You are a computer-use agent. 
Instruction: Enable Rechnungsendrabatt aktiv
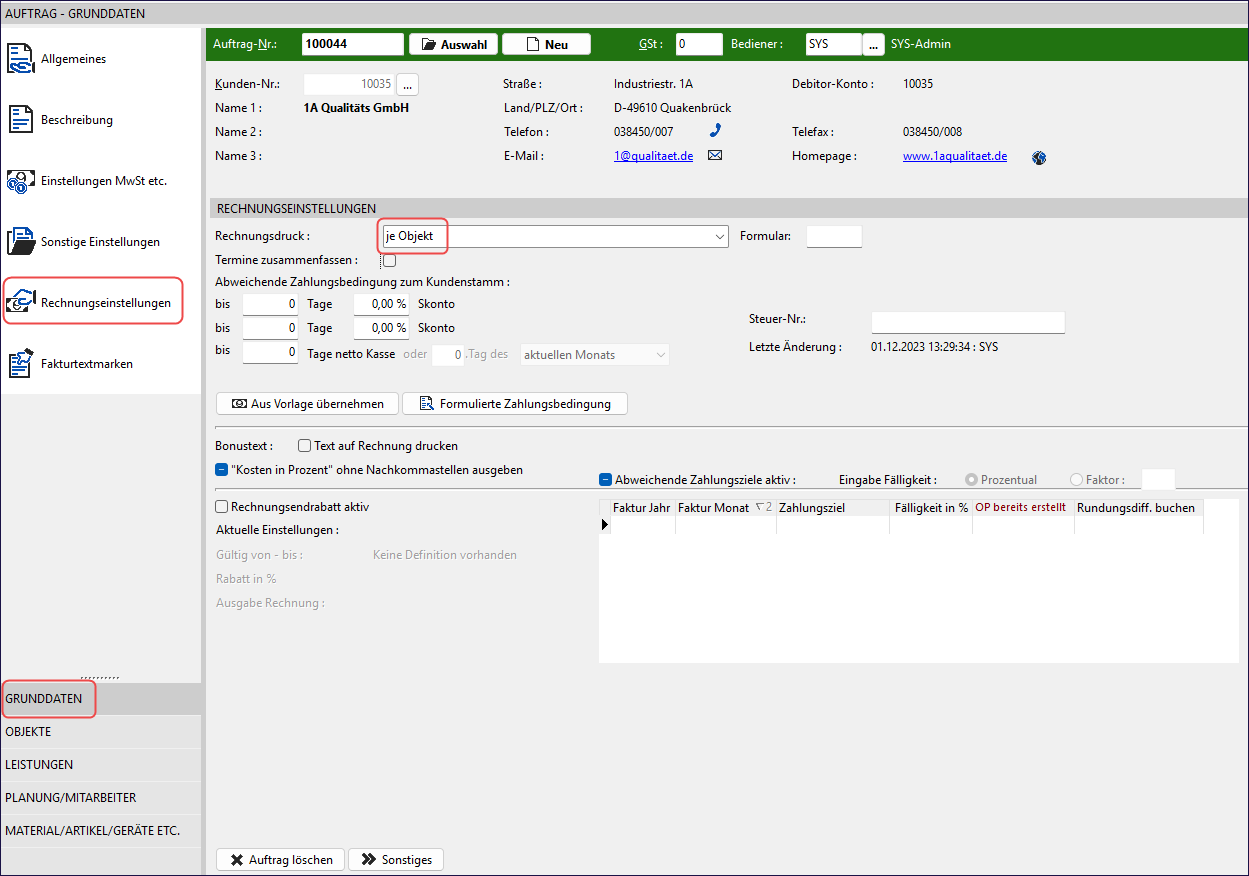(222, 507)
